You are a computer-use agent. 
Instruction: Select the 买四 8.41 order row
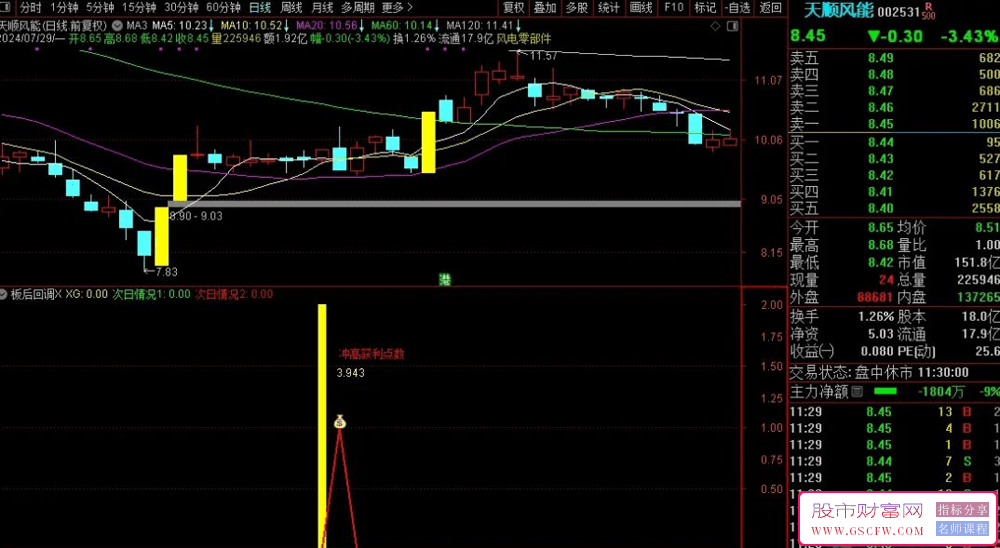coord(895,191)
